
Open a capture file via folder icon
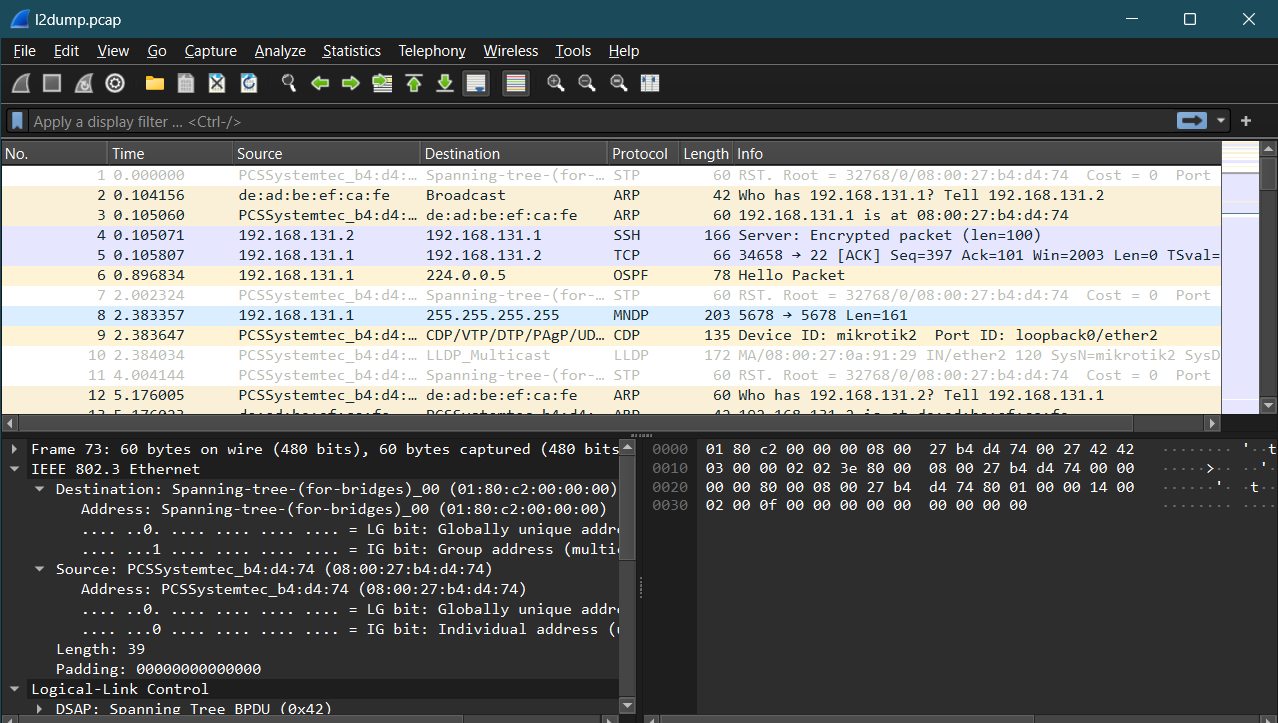(154, 83)
